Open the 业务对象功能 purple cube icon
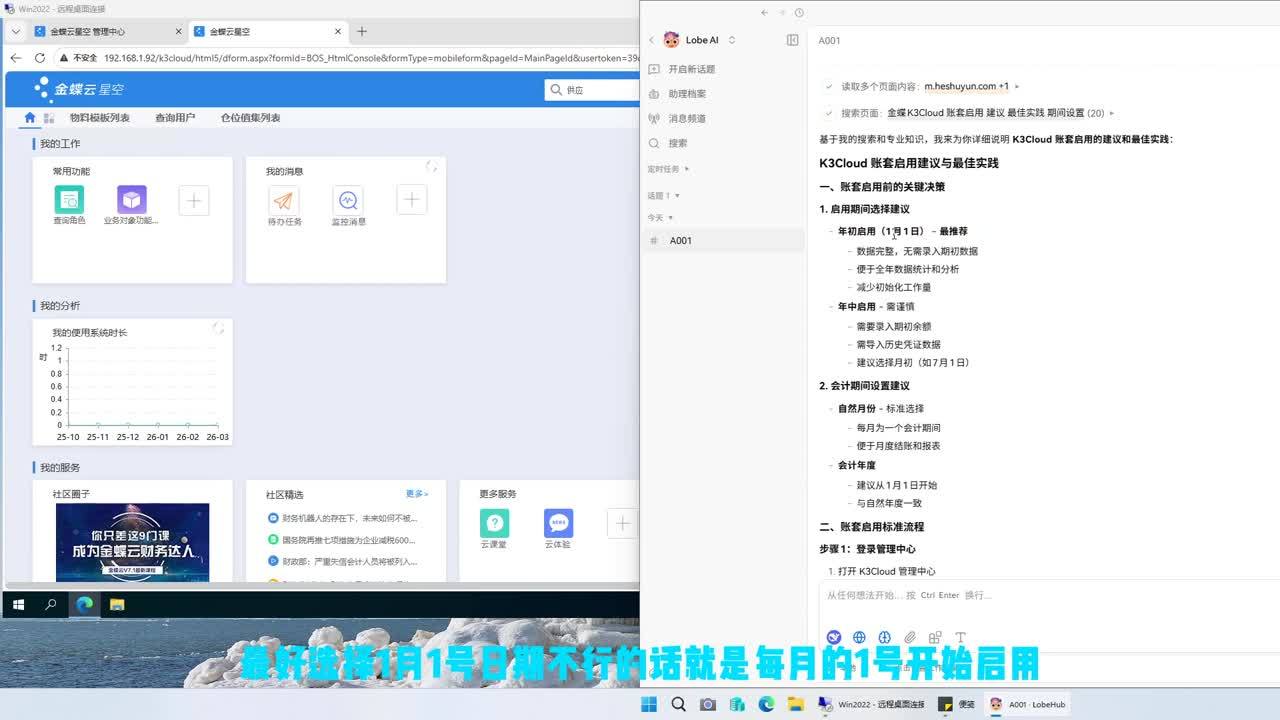Screen dimensions: 1280x720 (x=131, y=200)
